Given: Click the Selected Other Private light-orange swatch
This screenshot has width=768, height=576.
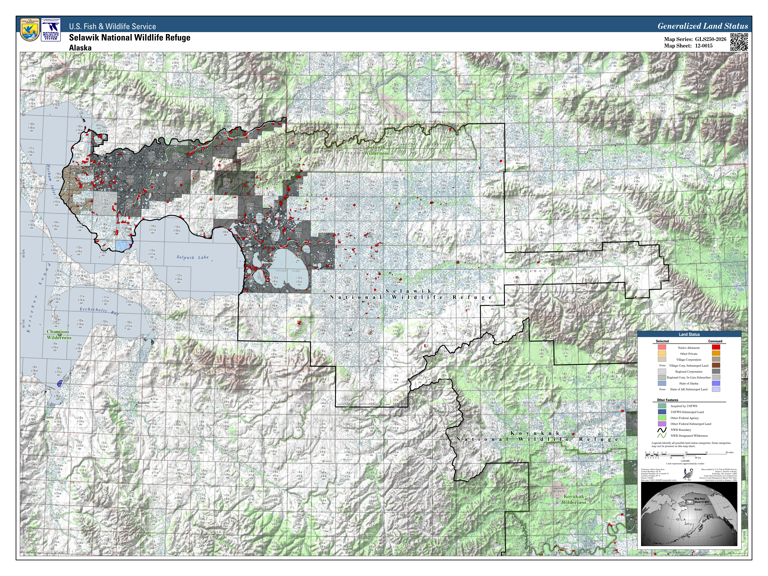Looking at the screenshot, I should point(662,353).
